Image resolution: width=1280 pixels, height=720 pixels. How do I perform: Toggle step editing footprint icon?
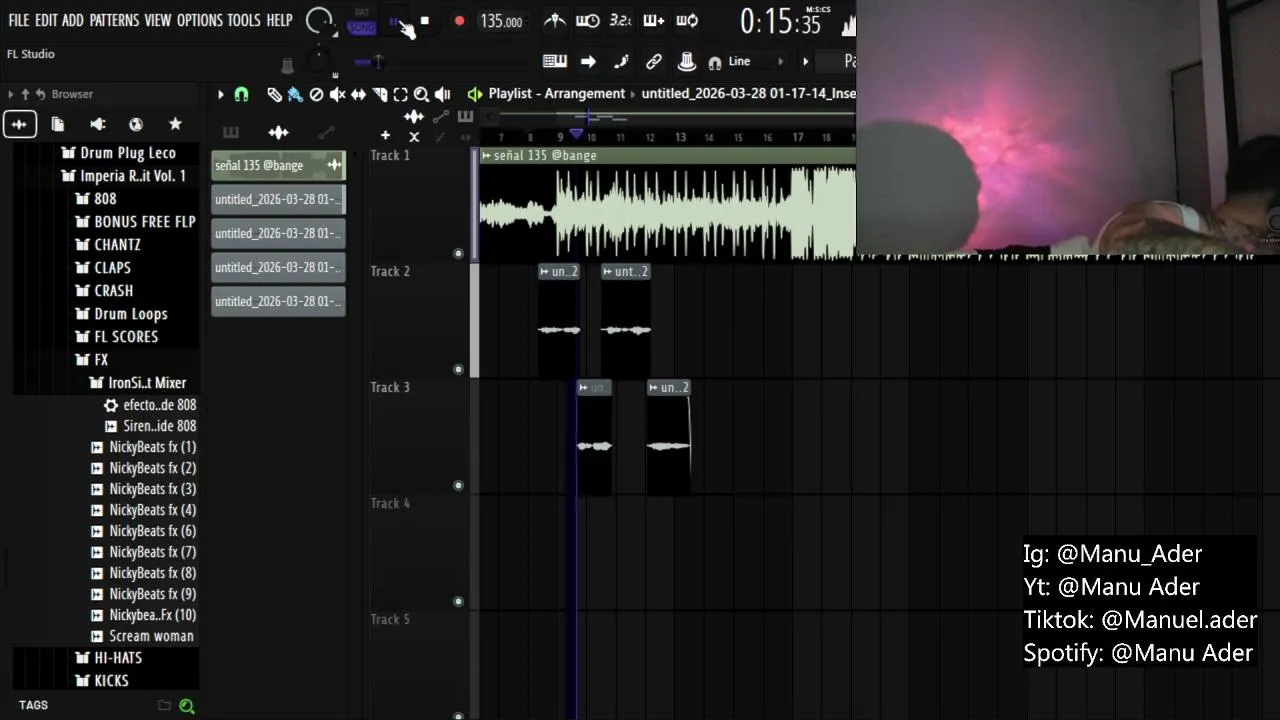[621, 62]
